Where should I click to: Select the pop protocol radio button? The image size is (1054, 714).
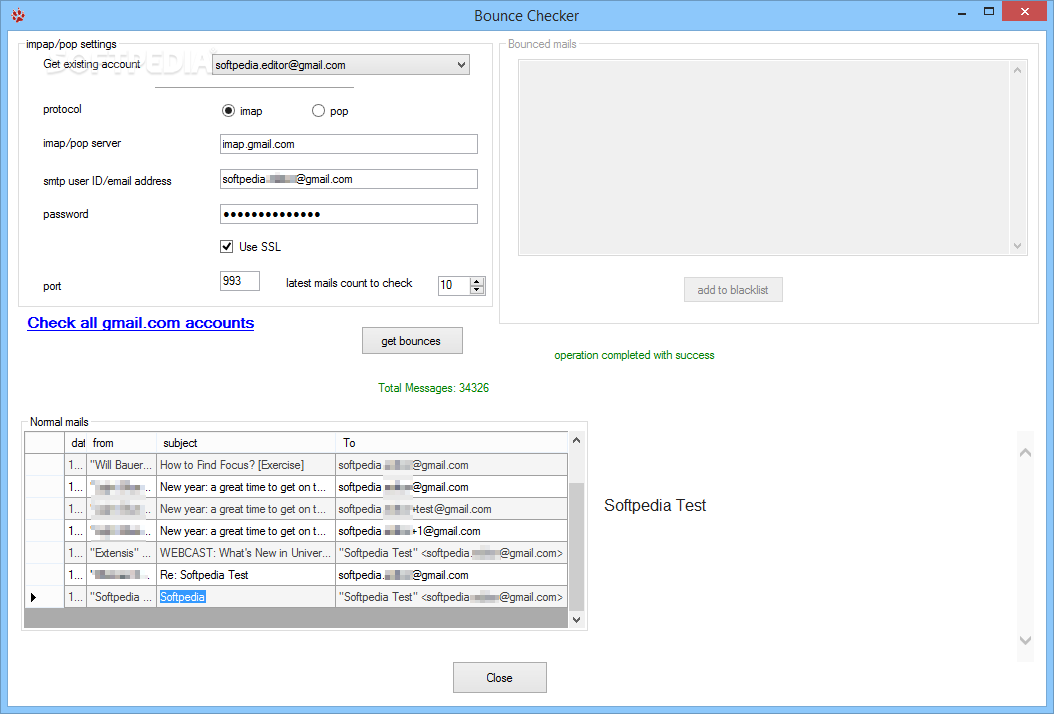(x=318, y=111)
